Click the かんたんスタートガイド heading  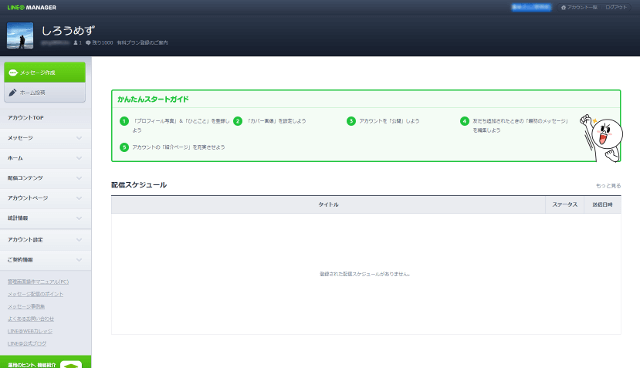[x=153, y=99]
